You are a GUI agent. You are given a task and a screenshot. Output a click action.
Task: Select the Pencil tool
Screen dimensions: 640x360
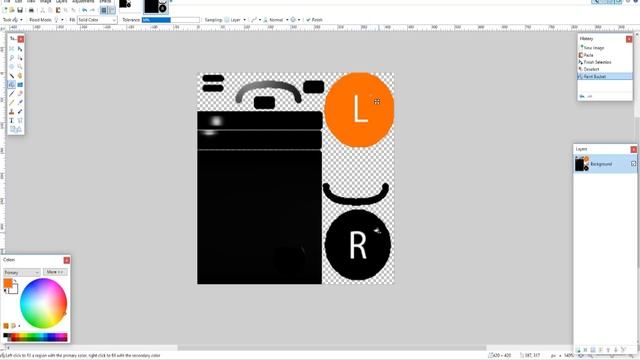11,102
